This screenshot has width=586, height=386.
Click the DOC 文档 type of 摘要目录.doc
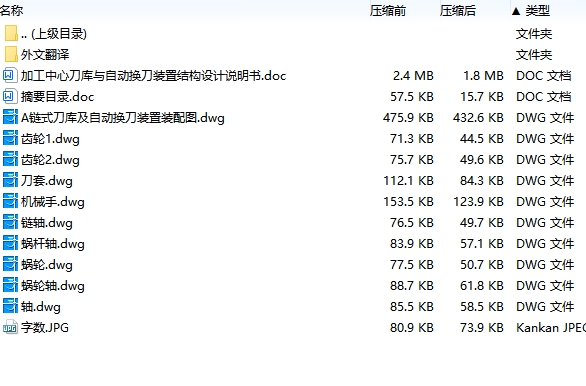pos(544,97)
